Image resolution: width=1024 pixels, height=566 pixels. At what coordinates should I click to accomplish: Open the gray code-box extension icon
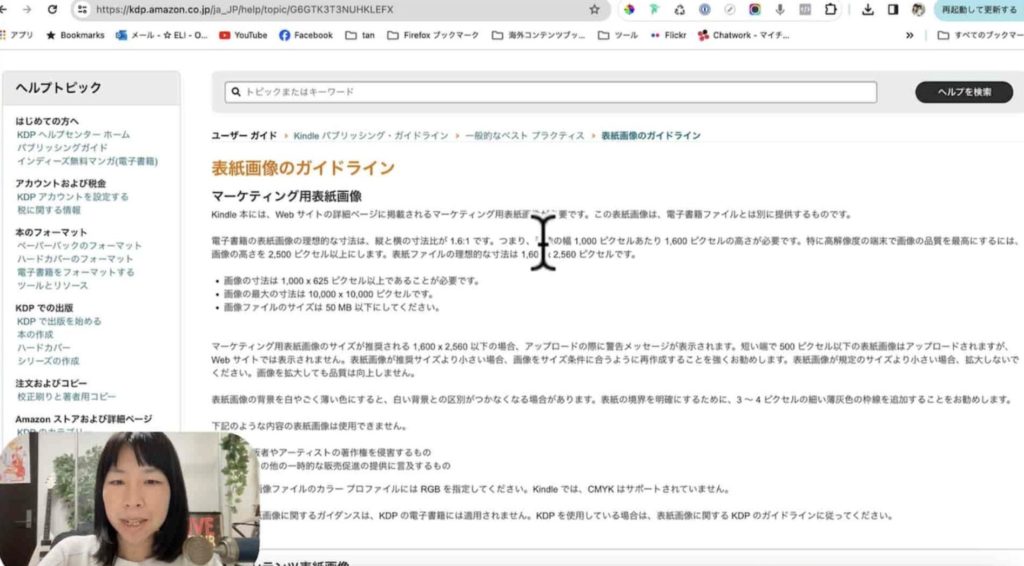(x=805, y=9)
